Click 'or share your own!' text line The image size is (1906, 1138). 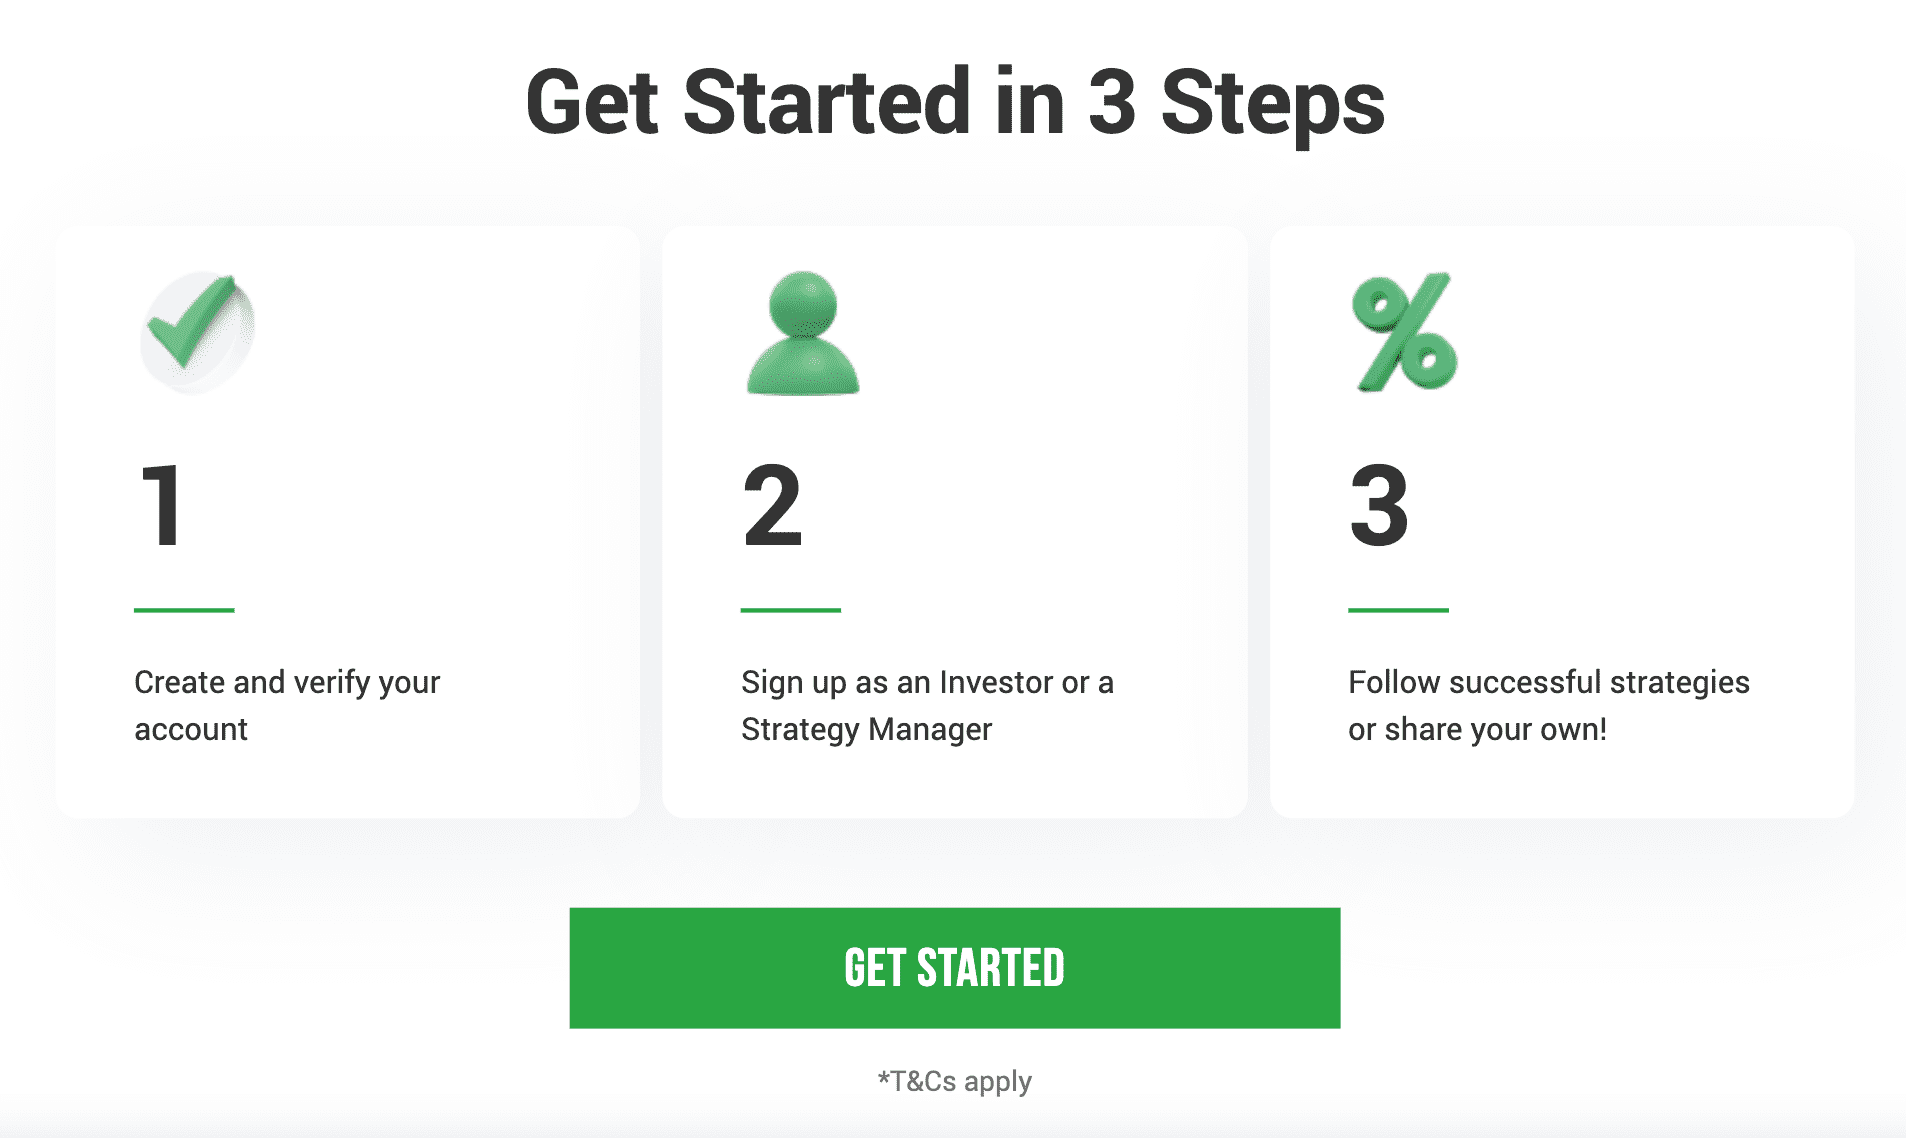point(1477,729)
